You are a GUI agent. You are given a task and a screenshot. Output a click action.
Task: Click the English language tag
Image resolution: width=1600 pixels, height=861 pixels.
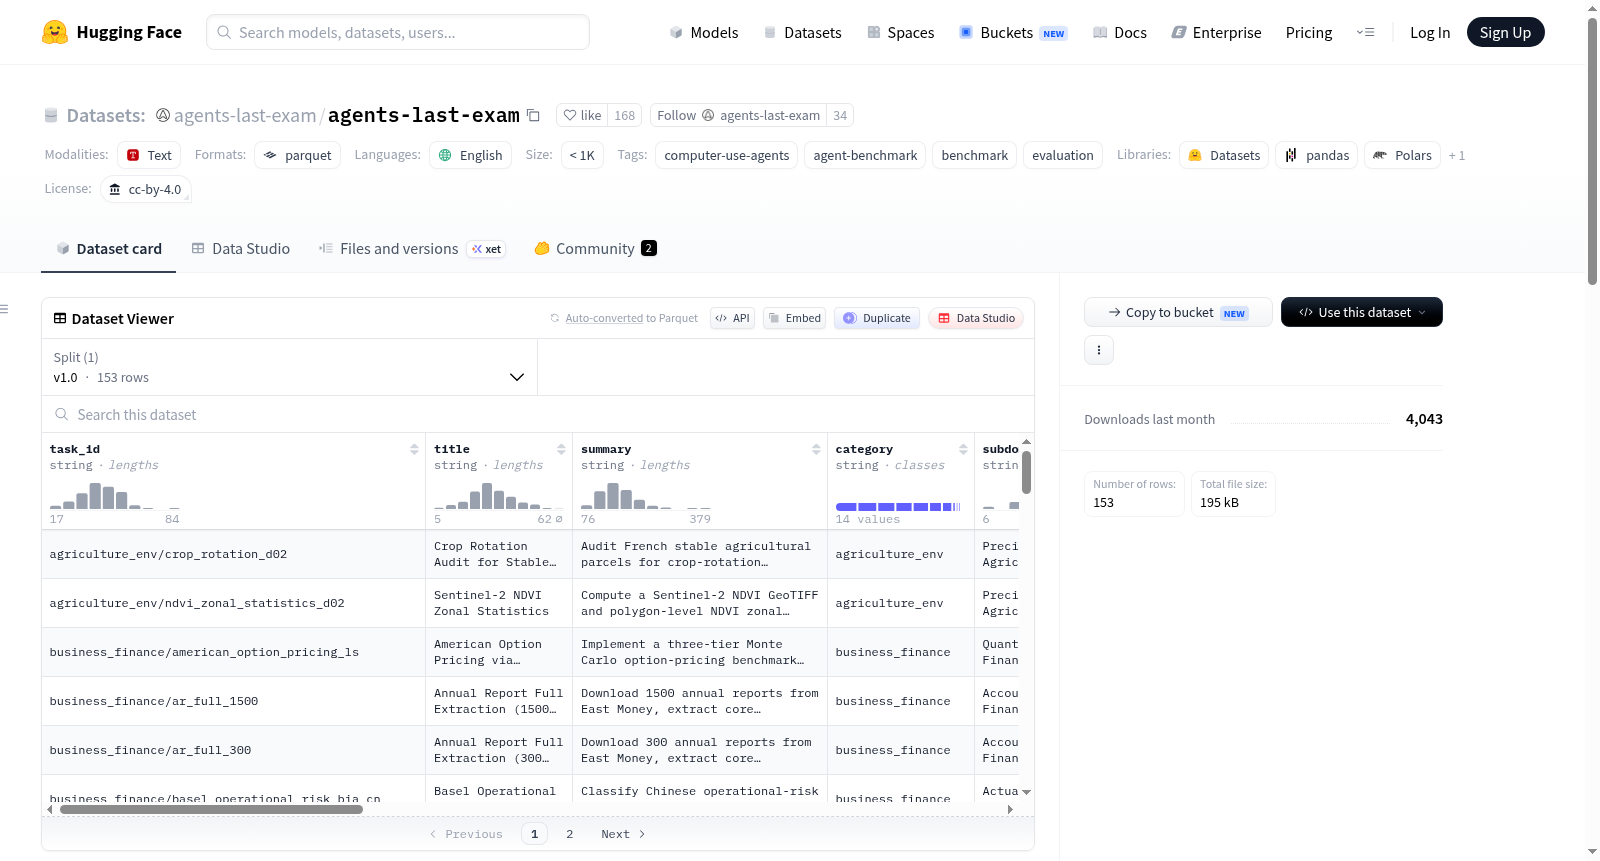471,155
